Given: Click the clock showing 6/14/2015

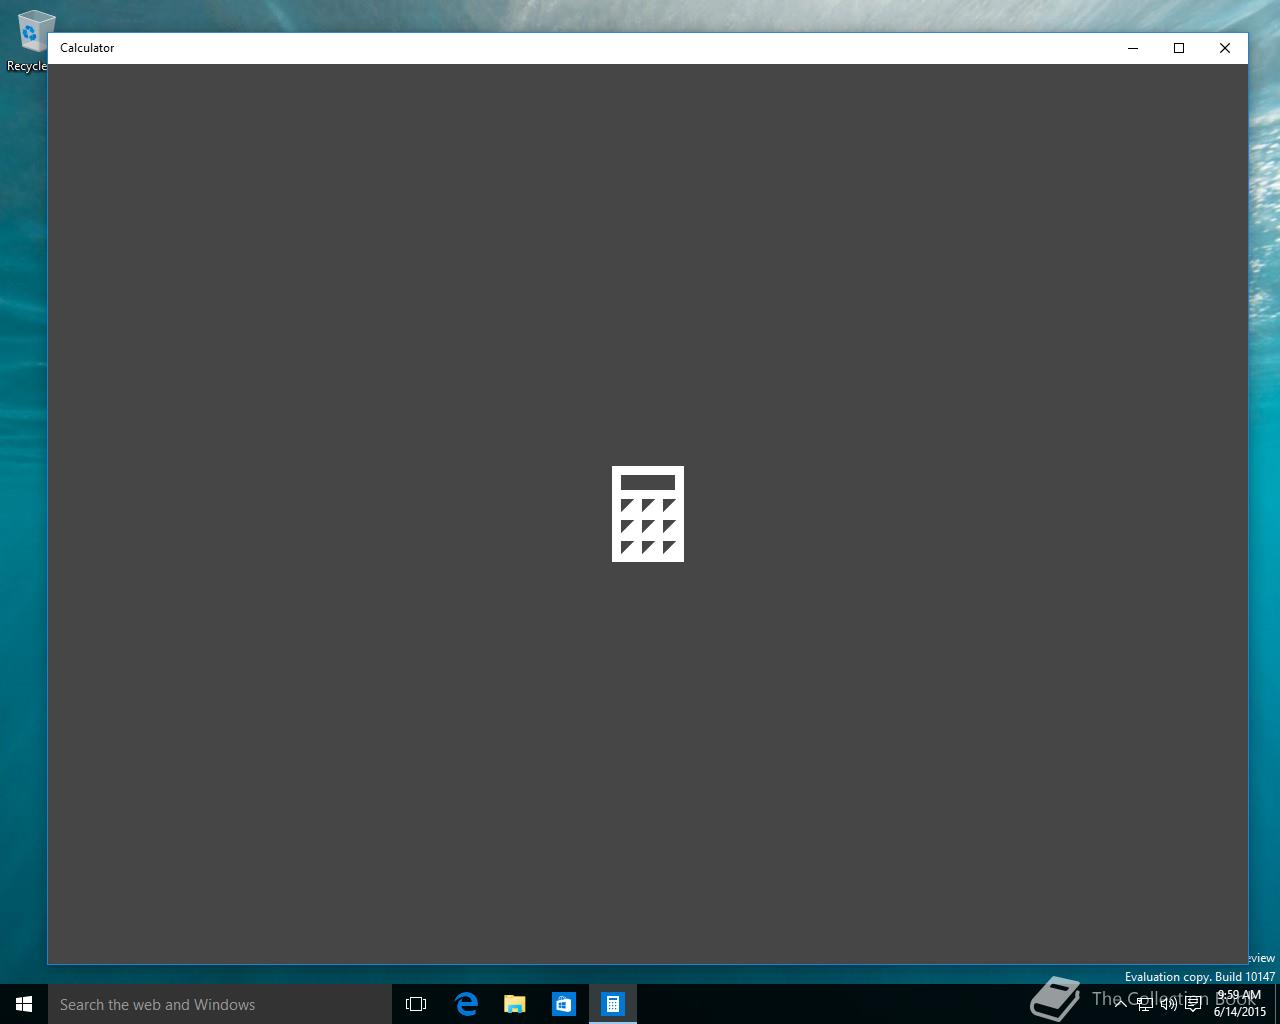Looking at the screenshot, I should pos(1240,1004).
